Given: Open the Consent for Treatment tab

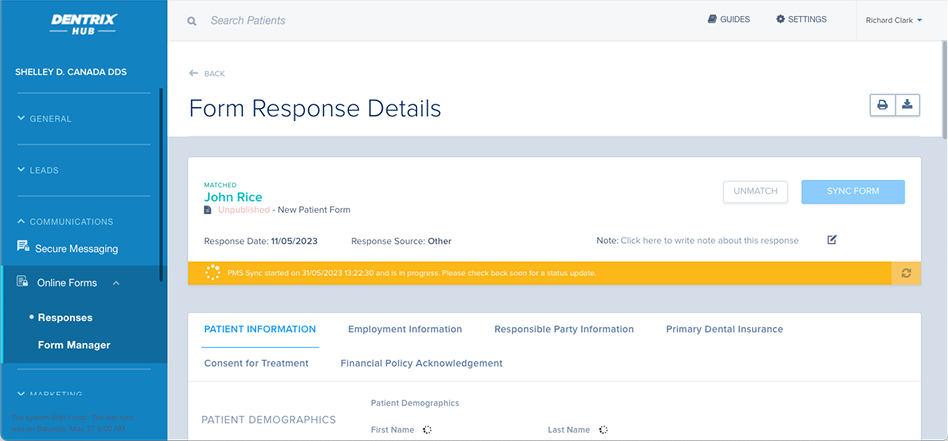Looking at the screenshot, I should [256, 364].
